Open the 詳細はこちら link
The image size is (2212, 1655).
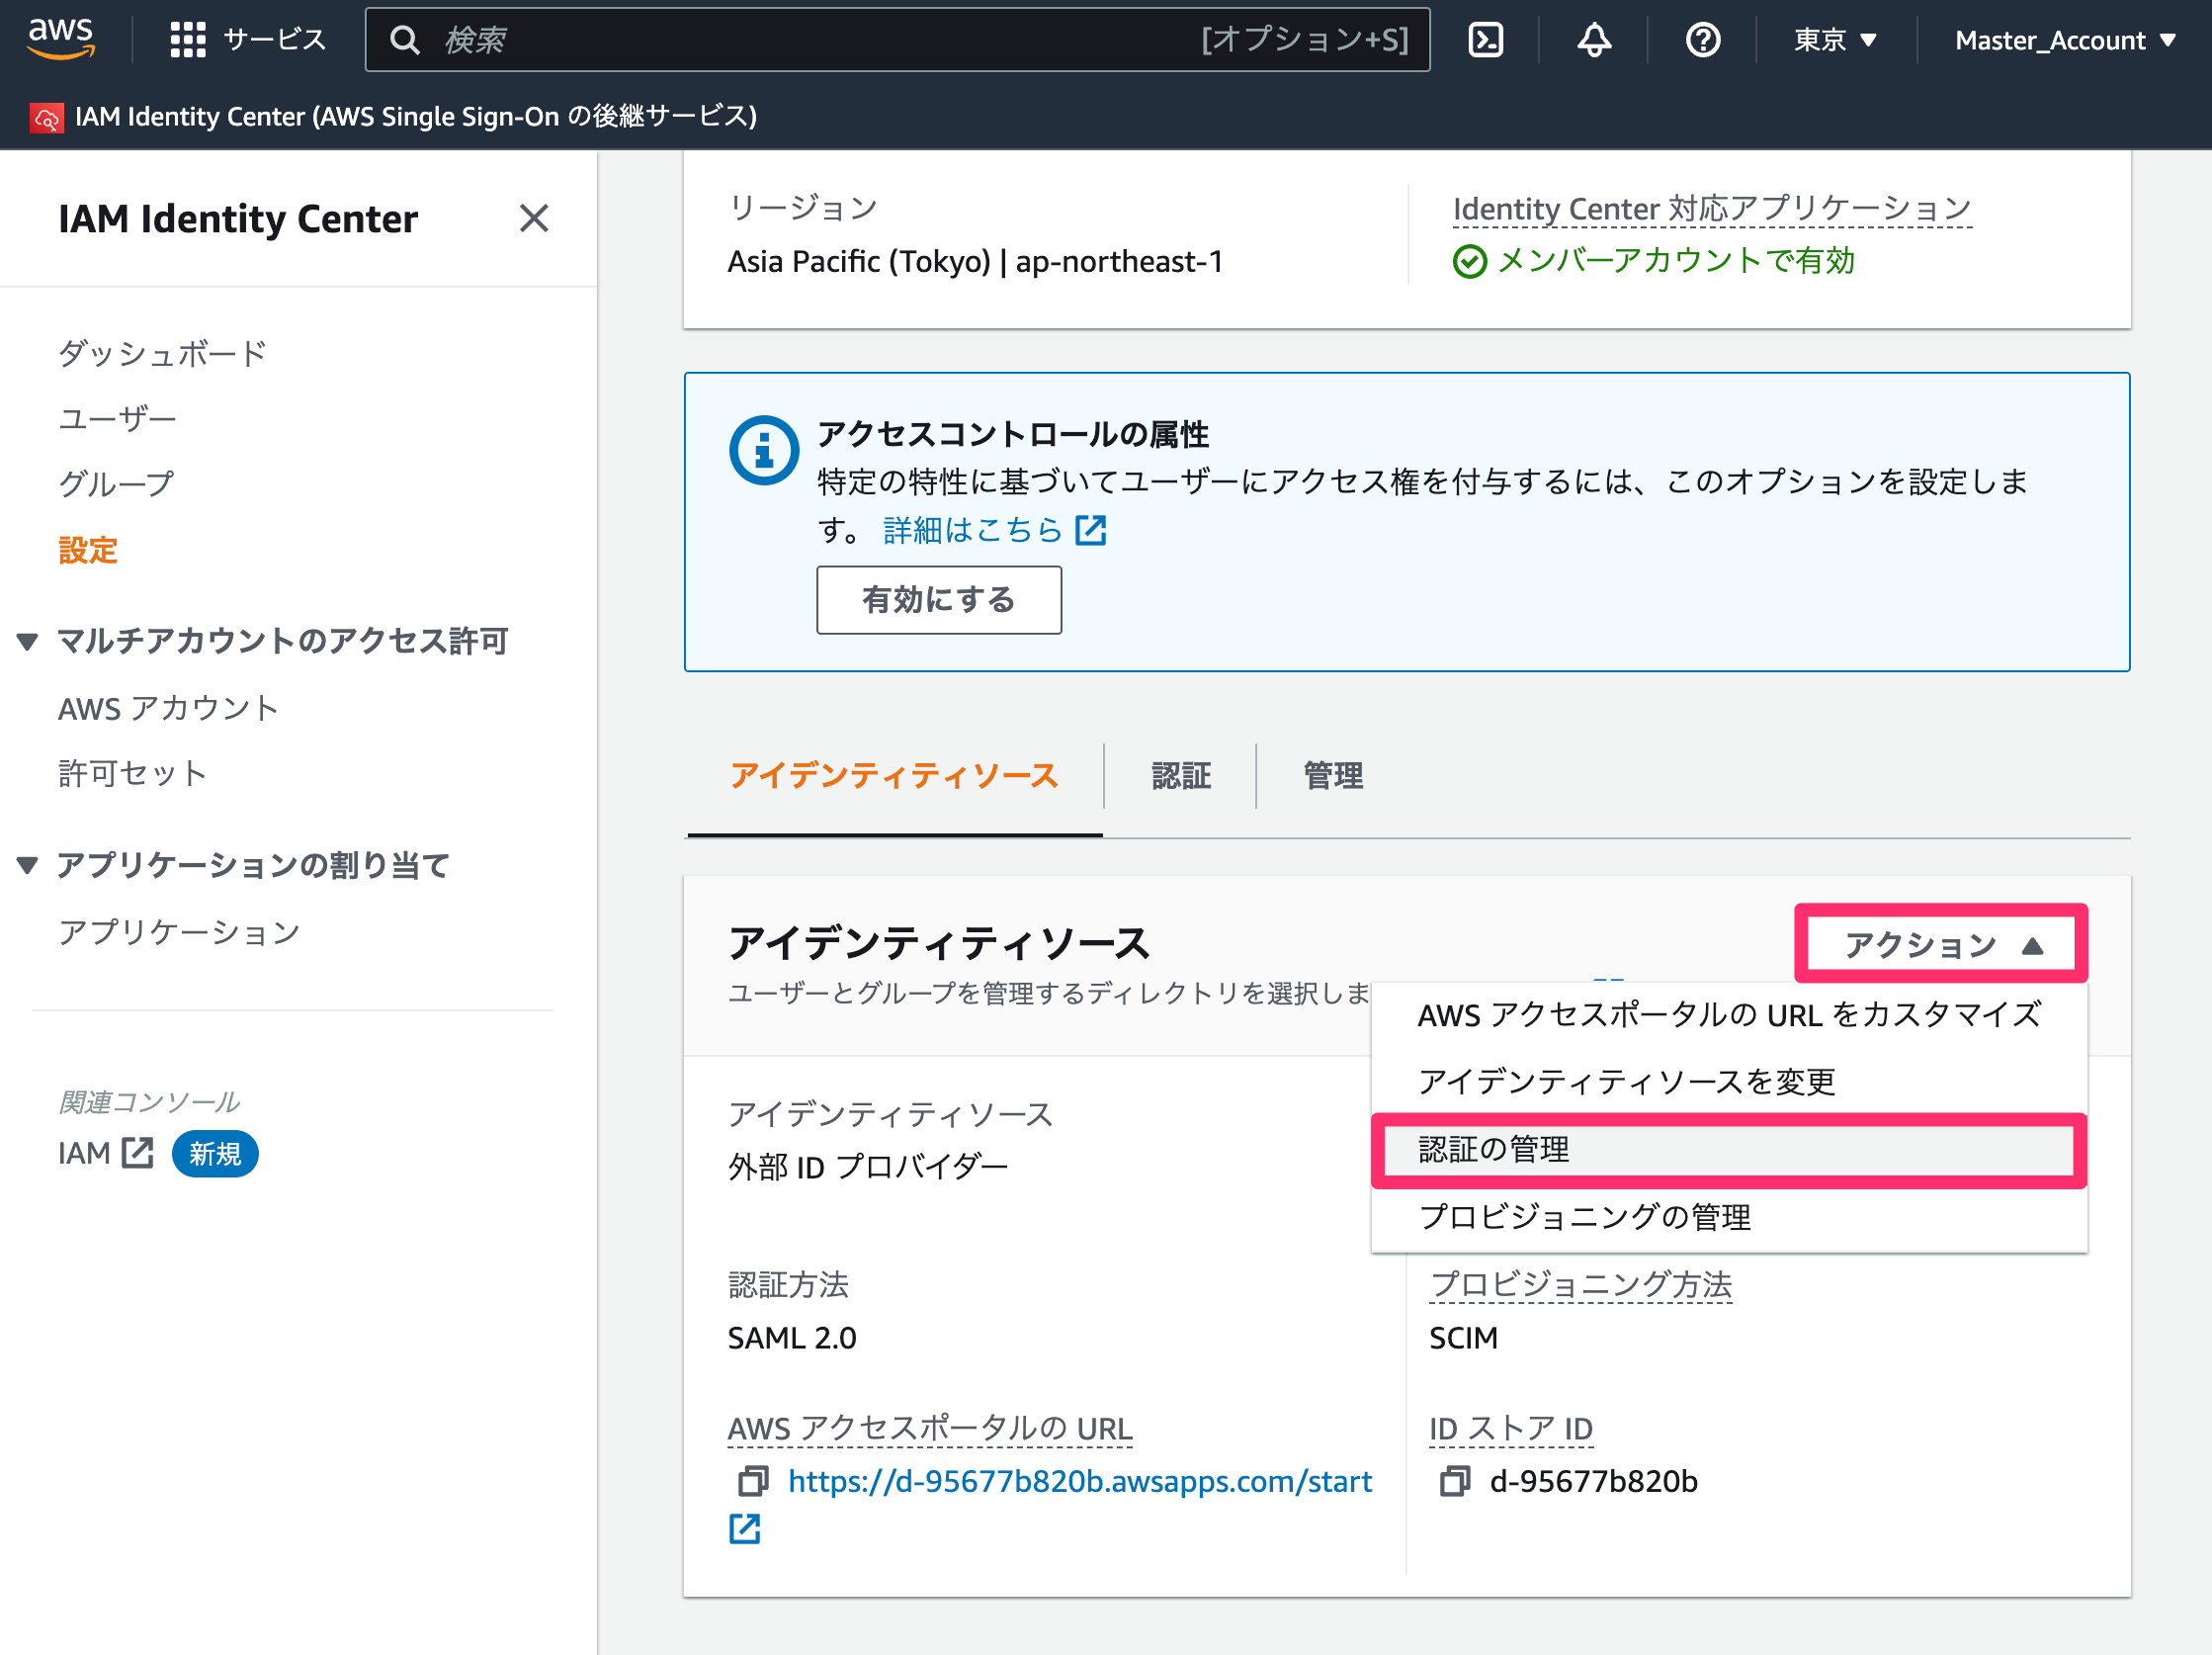pyautogui.click(x=994, y=530)
